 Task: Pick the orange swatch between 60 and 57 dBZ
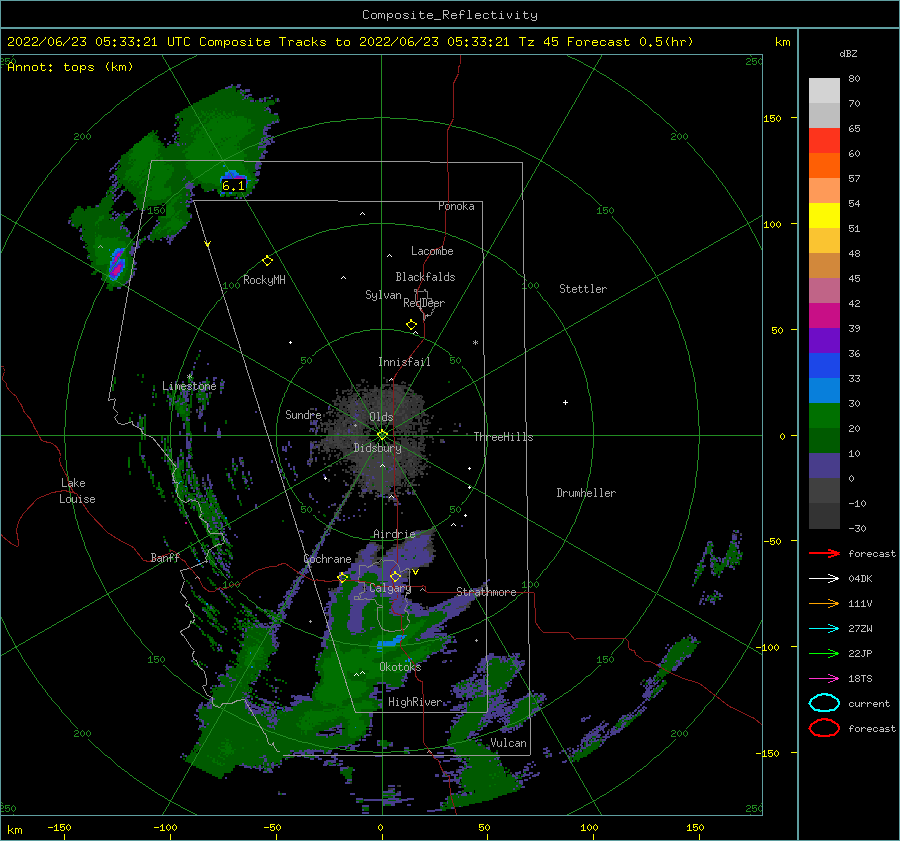pos(824,166)
